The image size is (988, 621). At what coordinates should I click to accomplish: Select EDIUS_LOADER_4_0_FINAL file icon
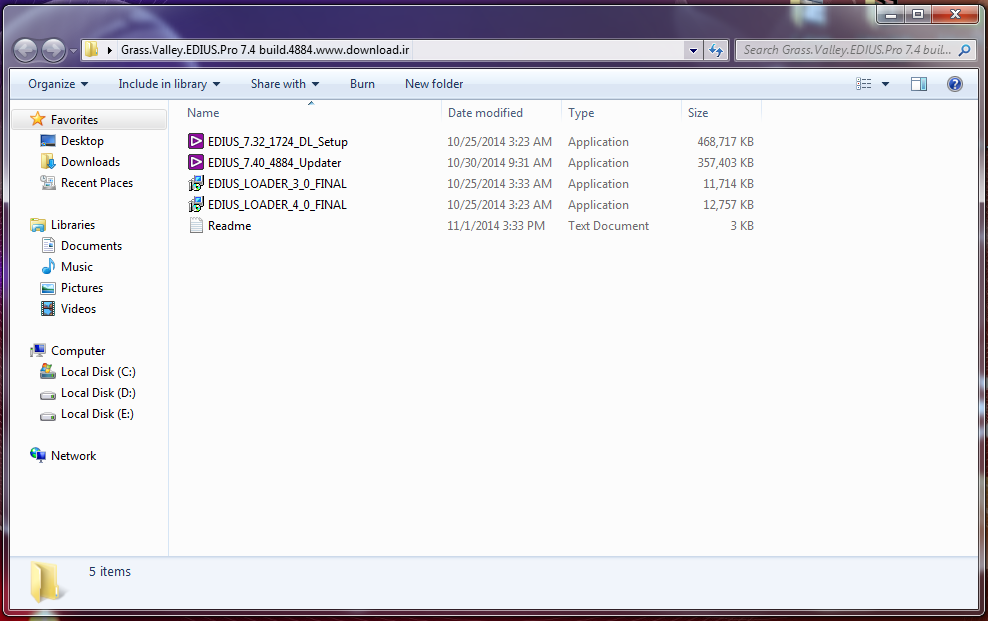point(196,204)
